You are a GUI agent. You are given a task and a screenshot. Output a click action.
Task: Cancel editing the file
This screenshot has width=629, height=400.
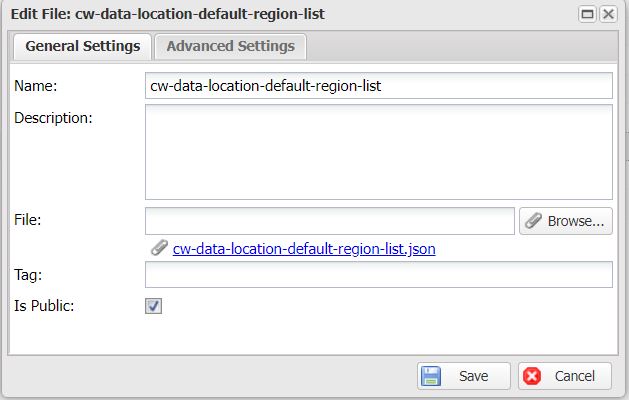(564, 376)
